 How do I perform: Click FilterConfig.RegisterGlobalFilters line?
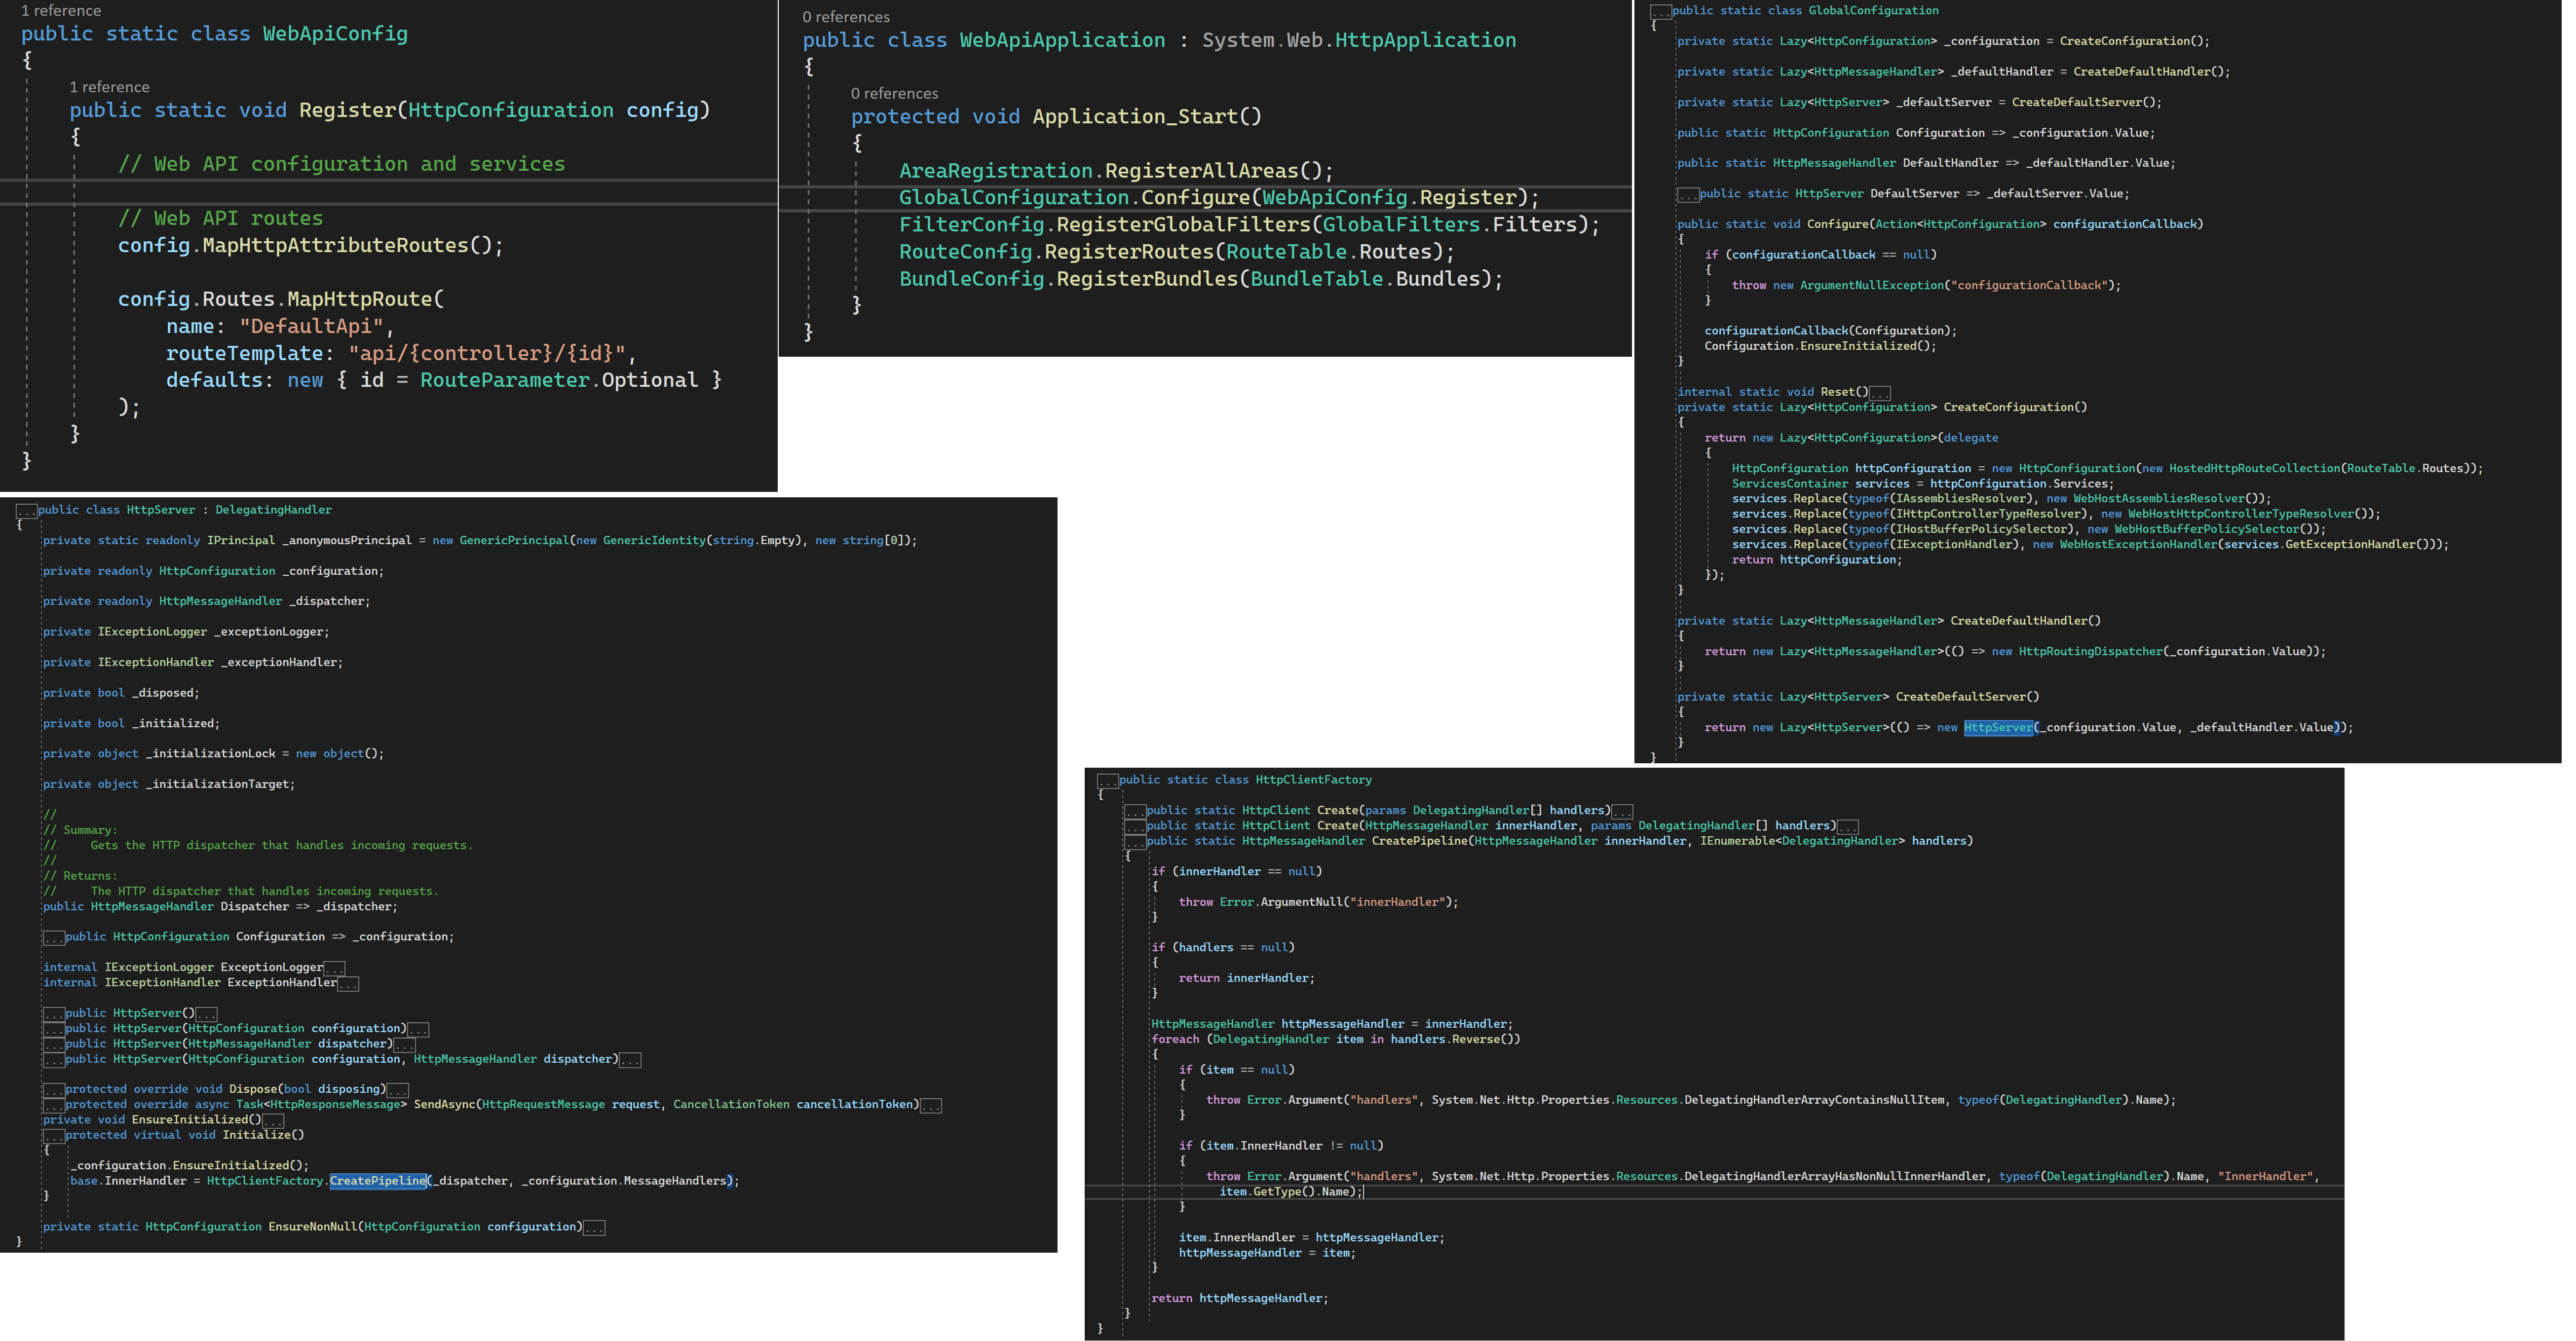coord(1249,225)
